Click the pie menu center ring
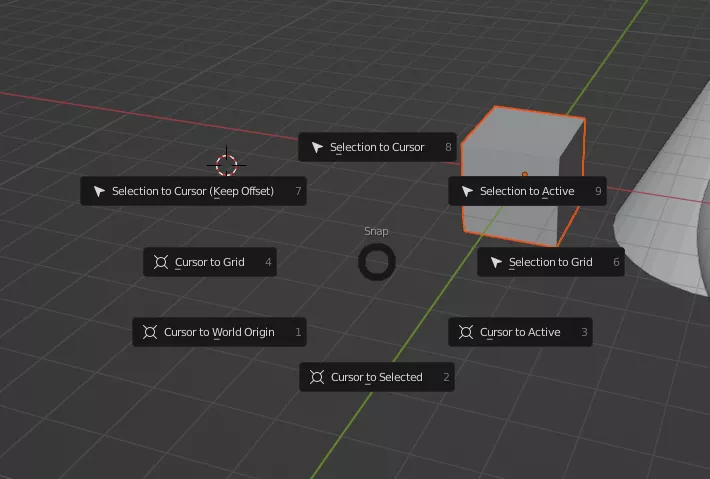 377,262
